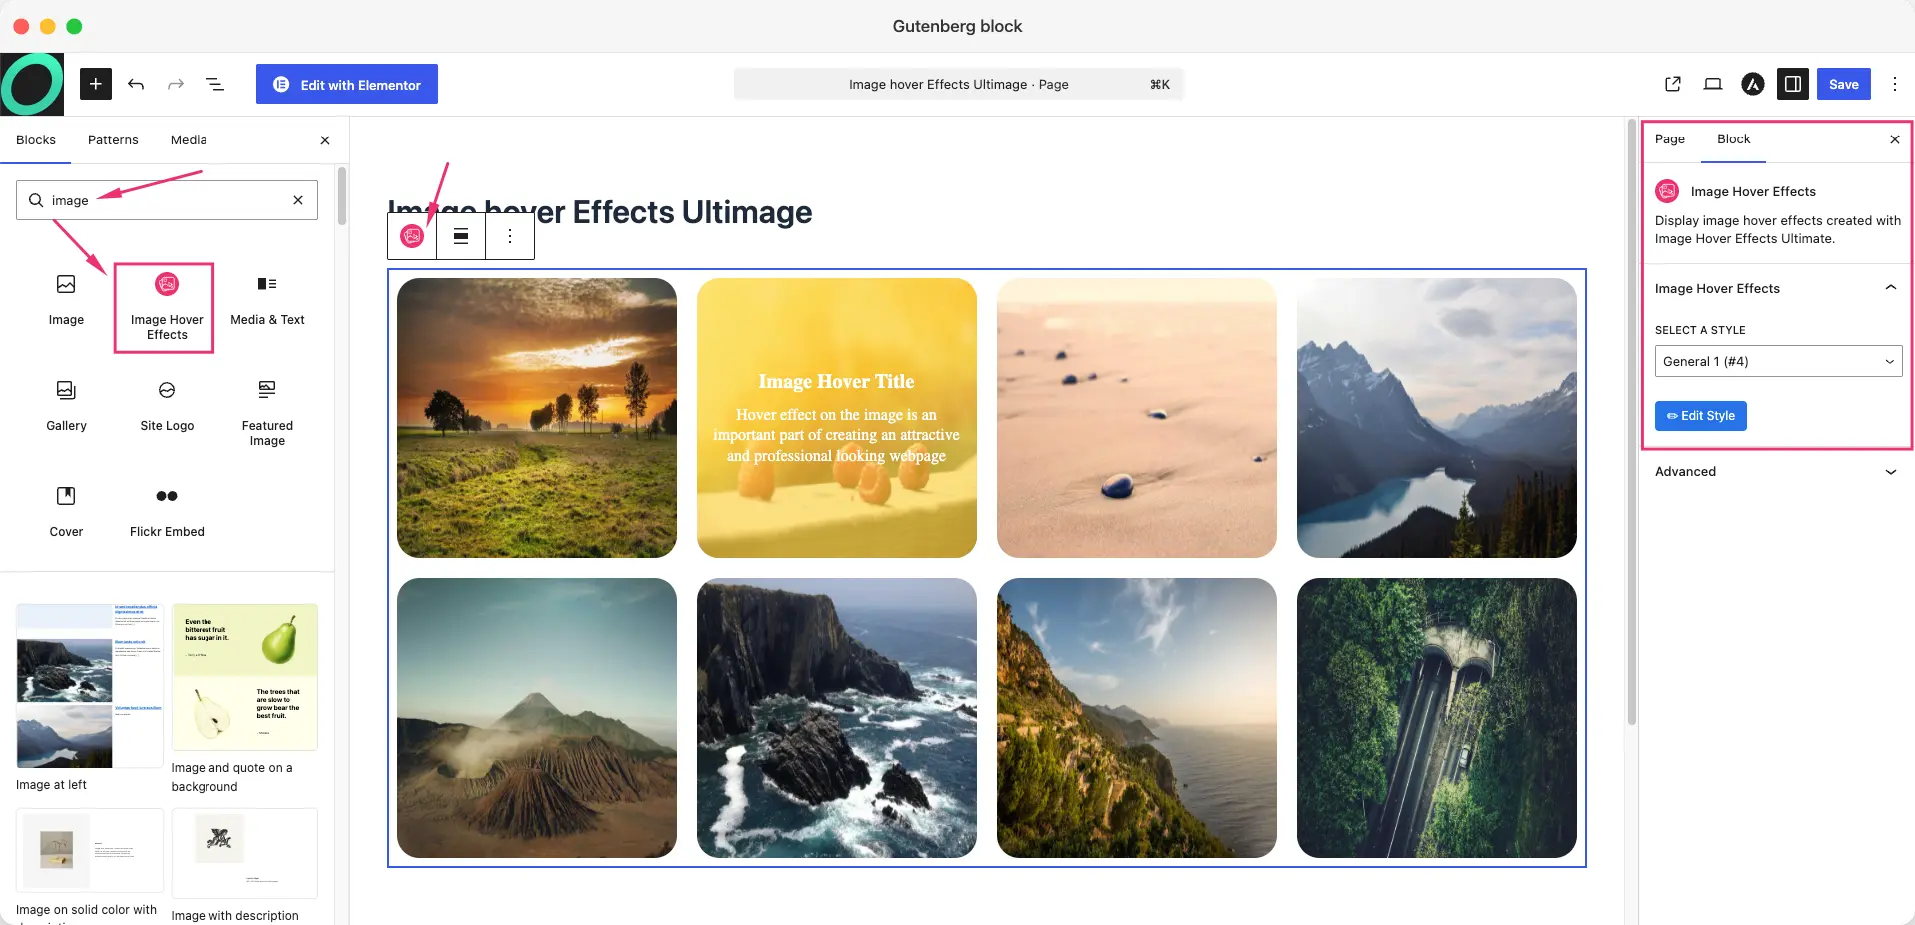Choose Image and quote on a background pattern

point(244,697)
